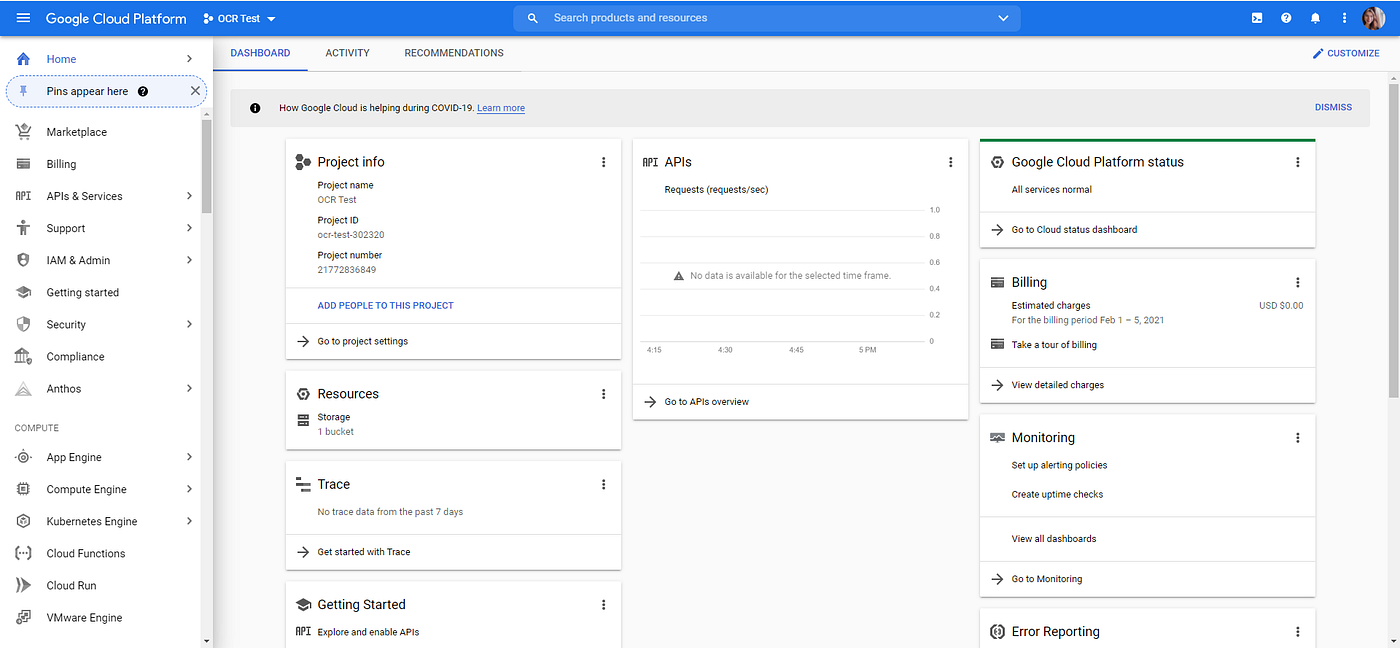Switch to the ACTIVITY tab

(347, 52)
